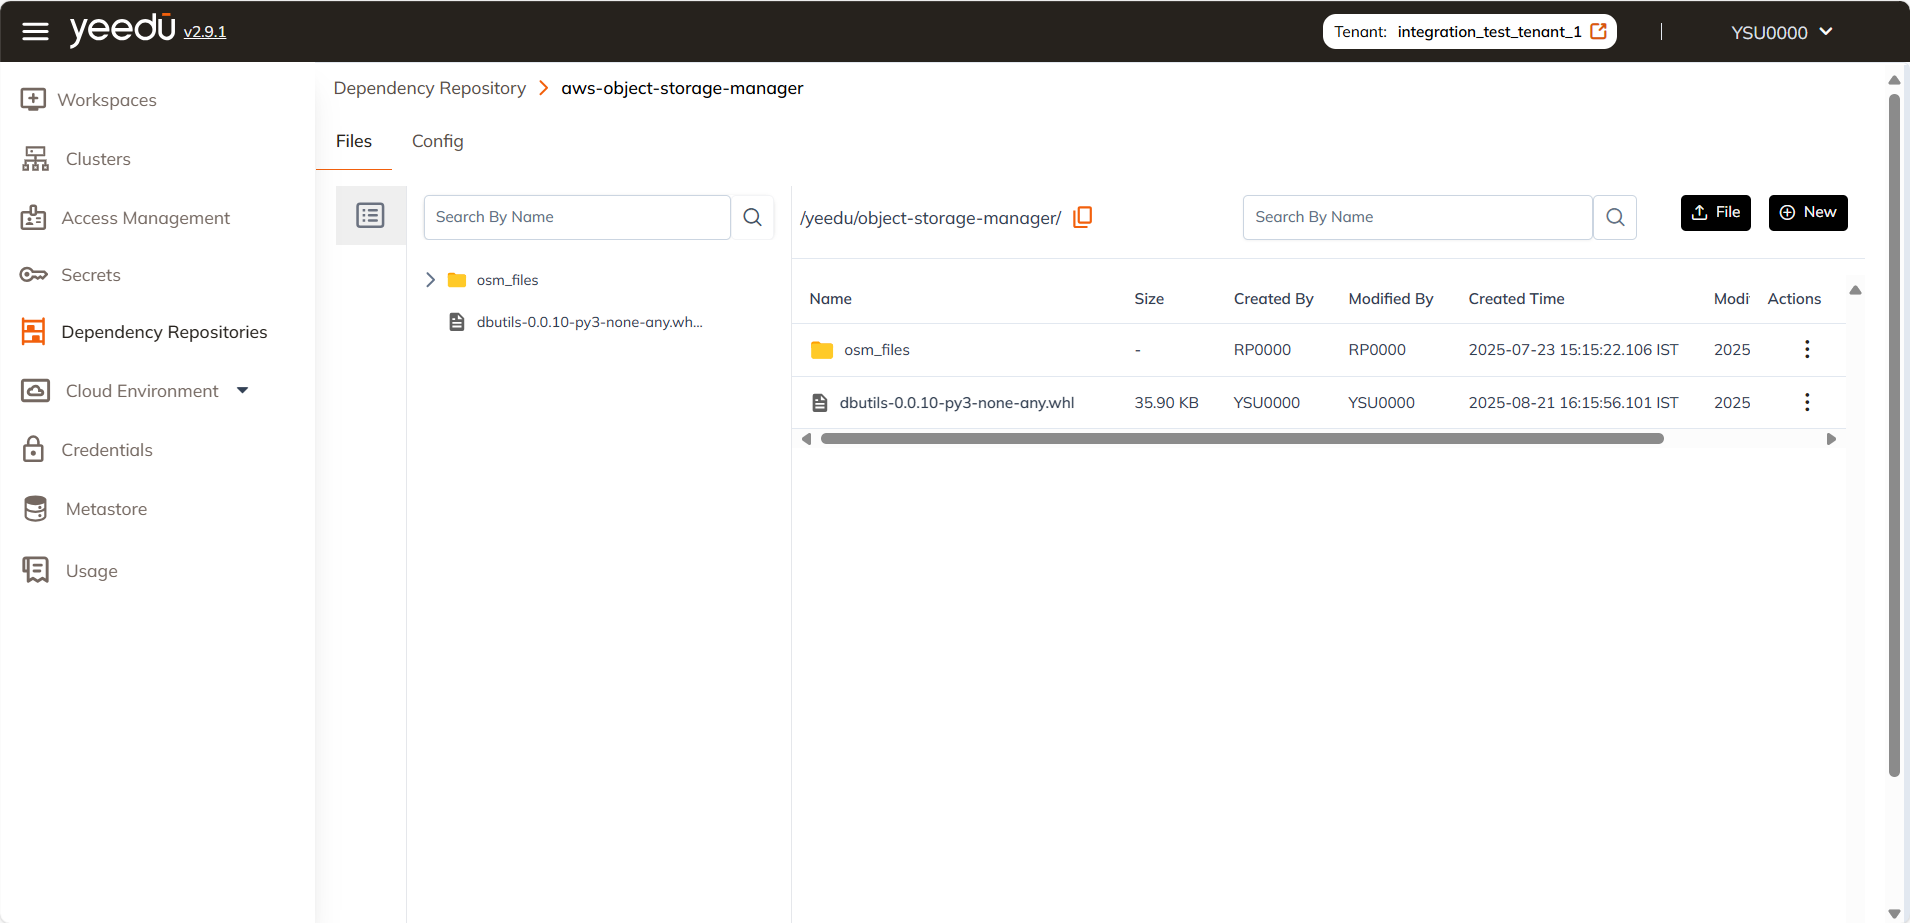The height and width of the screenshot is (923, 1910).
Task: Click the File upload button
Action: (1715, 212)
